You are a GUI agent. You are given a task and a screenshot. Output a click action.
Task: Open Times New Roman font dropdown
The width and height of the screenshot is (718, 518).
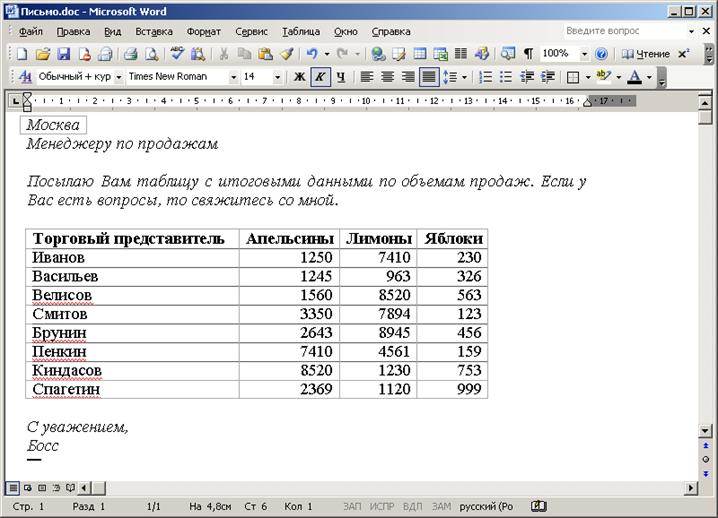click(234, 77)
